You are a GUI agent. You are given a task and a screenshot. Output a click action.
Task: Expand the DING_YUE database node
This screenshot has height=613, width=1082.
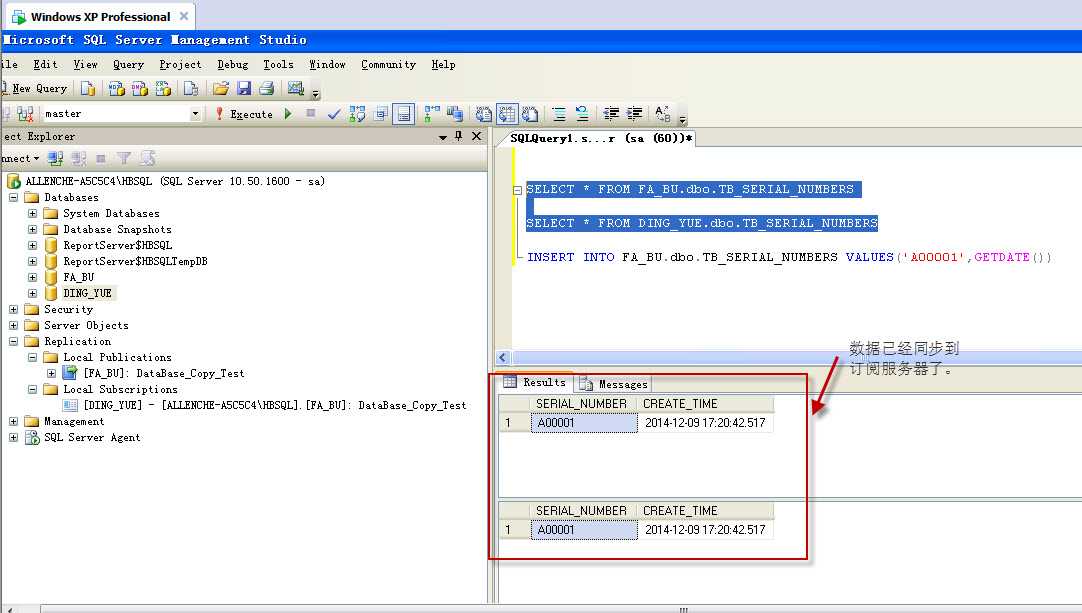tap(32, 293)
